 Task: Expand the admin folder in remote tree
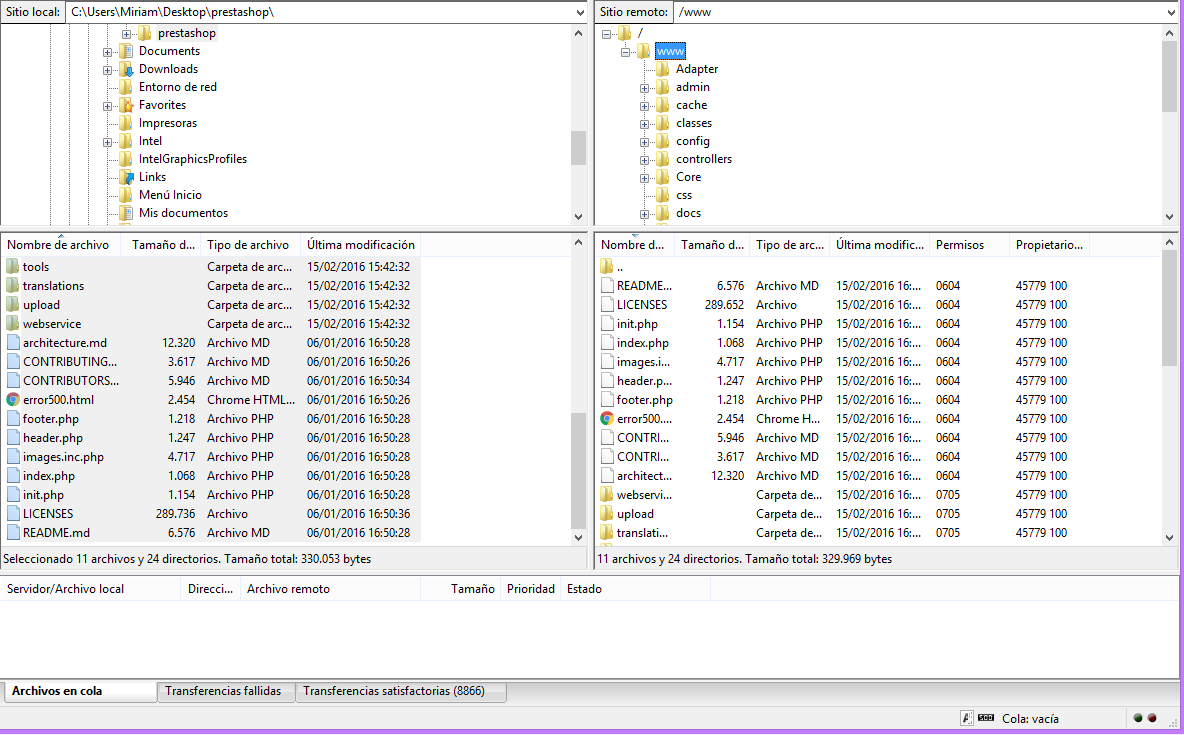(x=644, y=88)
